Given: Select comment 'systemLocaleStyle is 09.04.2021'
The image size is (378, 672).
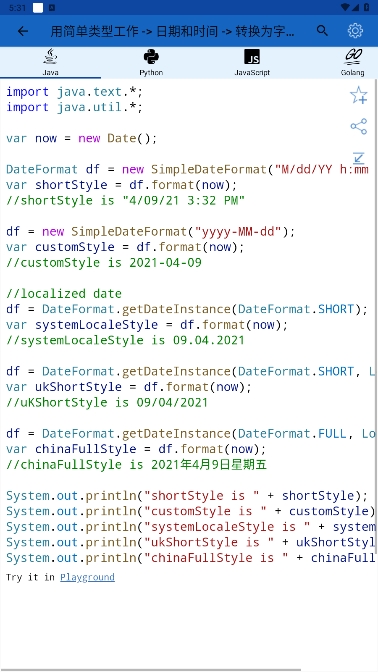Looking at the screenshot, I should pos(125,340).
